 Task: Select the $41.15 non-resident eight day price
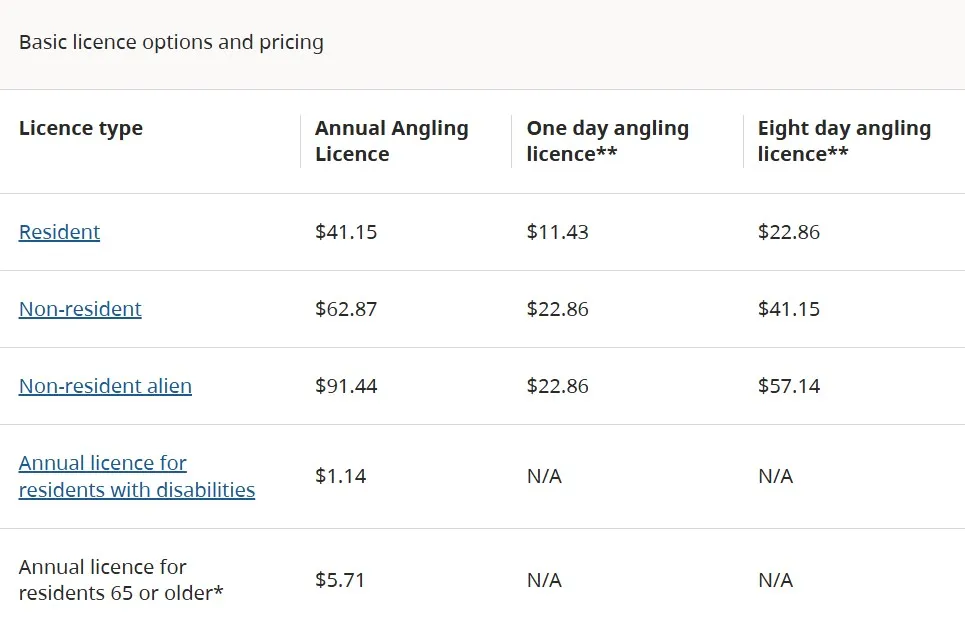click(789, 309)
